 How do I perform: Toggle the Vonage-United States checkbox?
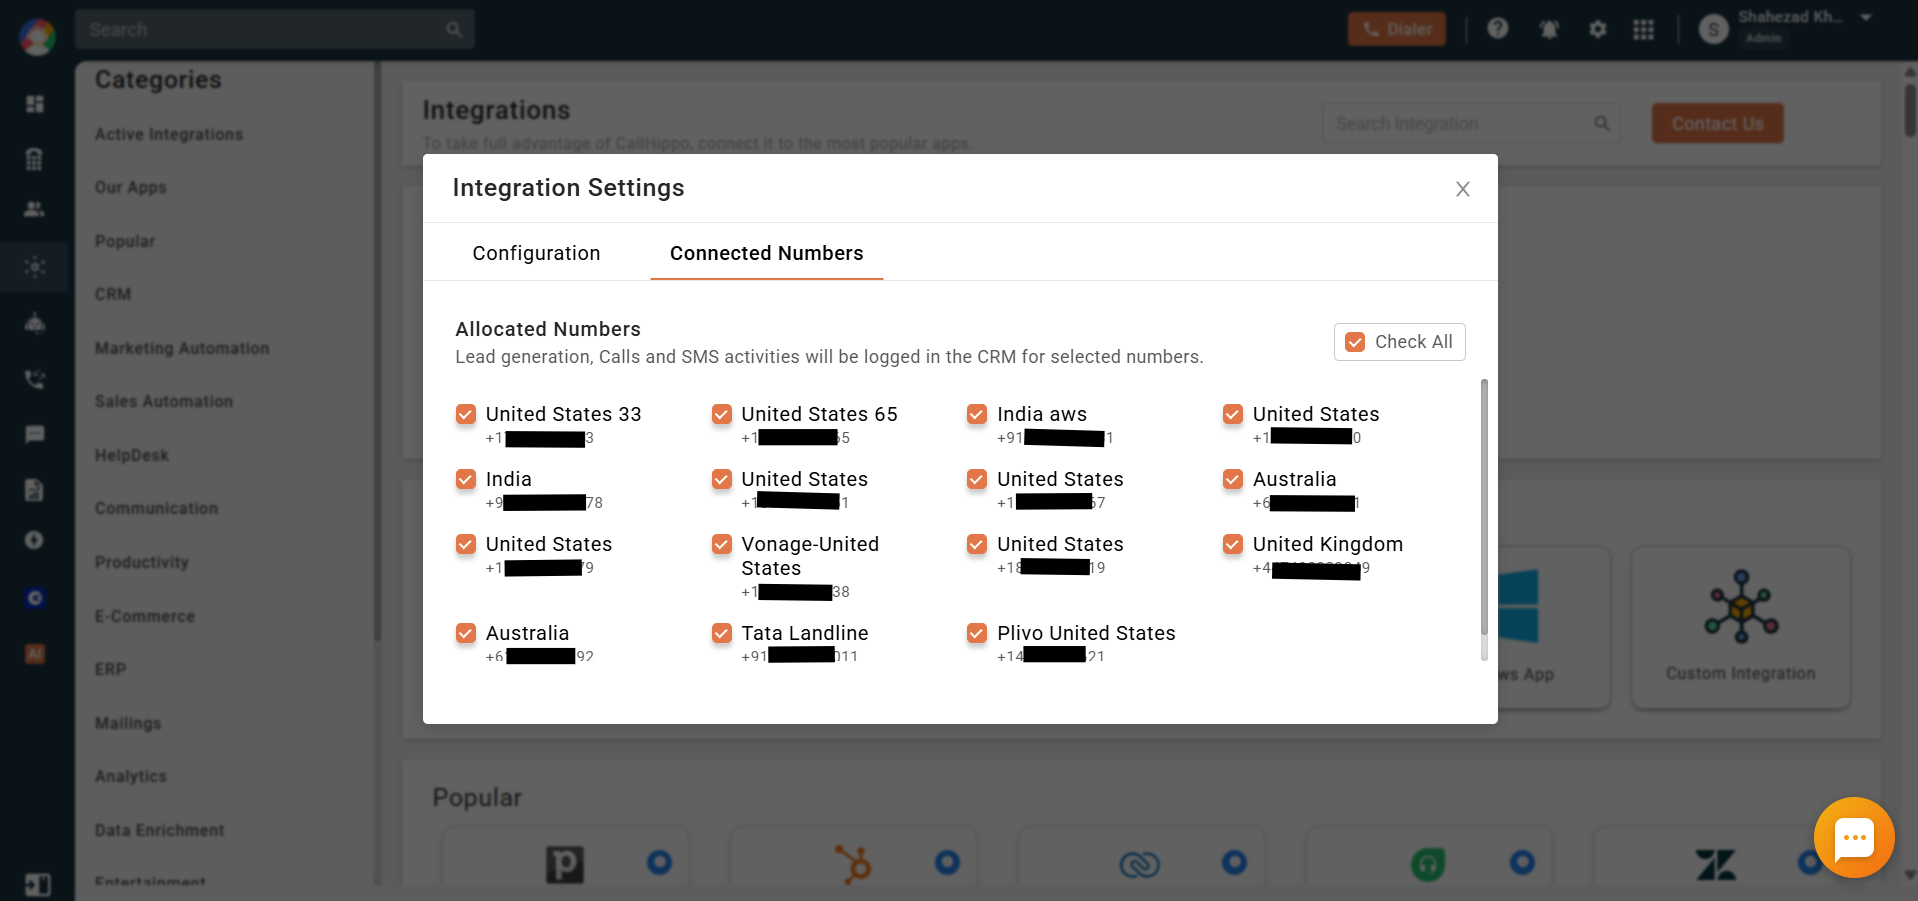[x=722, y=544]
